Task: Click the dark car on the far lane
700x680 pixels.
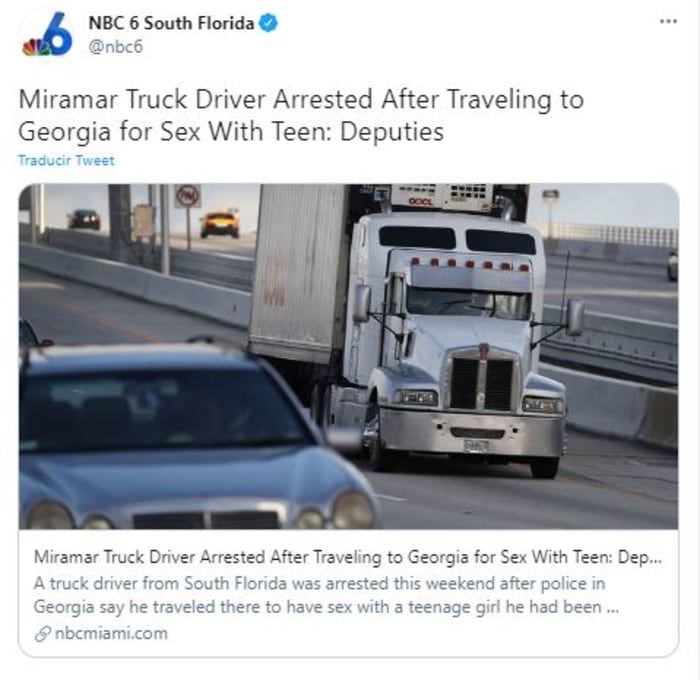Action: [84, 219]
